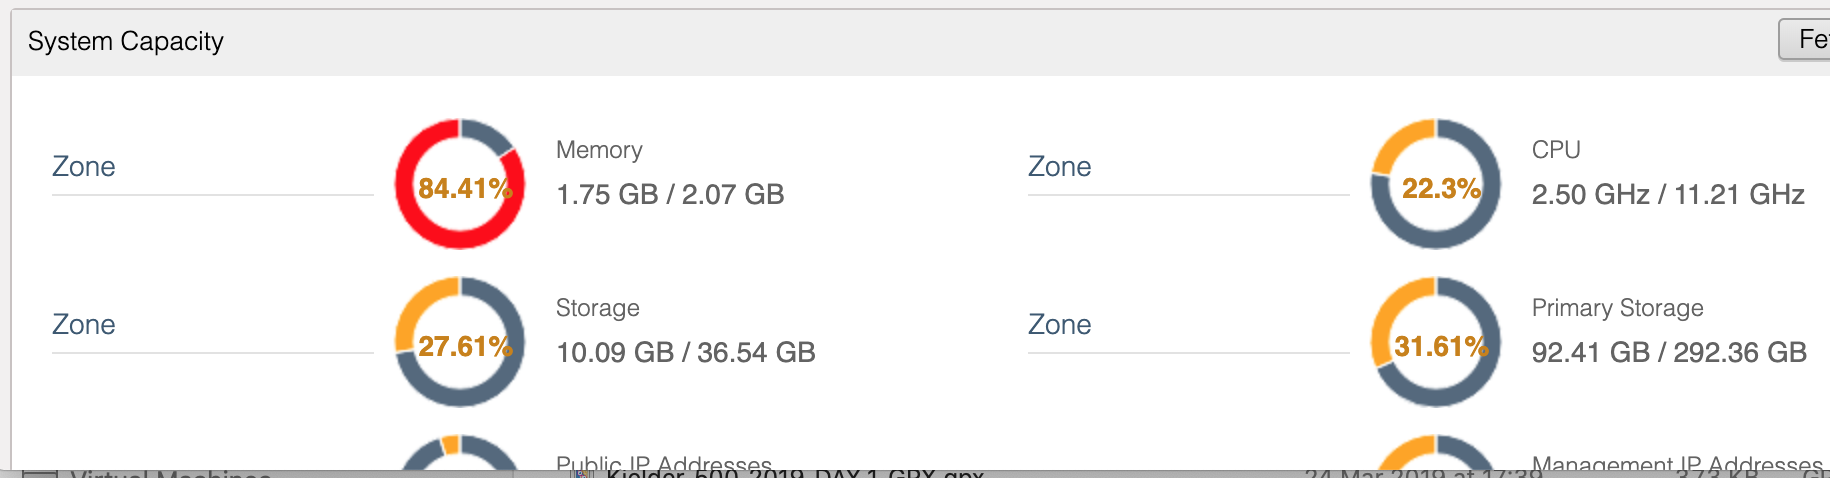Select the Storage capacity label
Screen dimensions: 1830x478
[598, 308]
